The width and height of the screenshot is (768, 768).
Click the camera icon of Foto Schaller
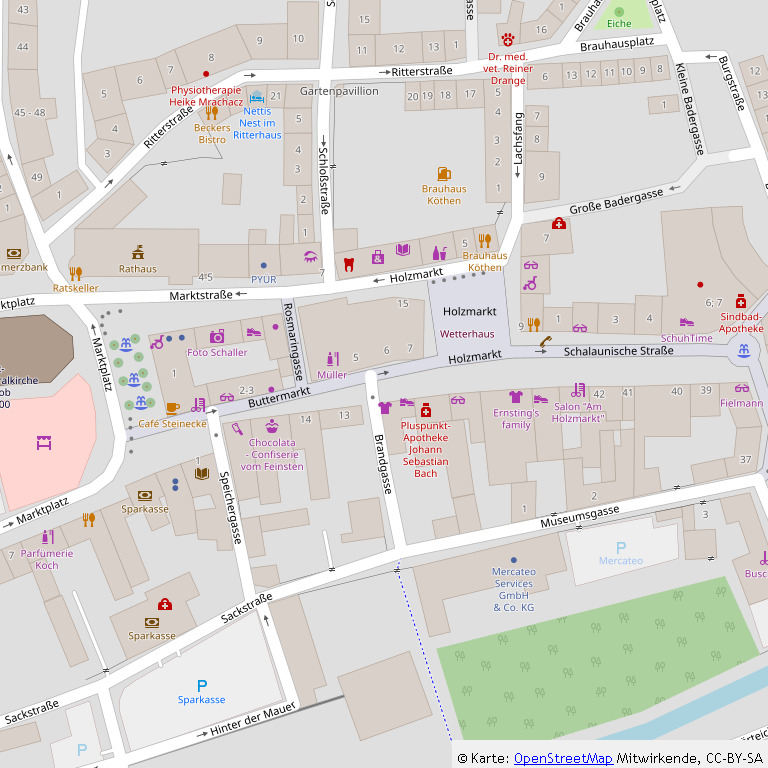(x=217, y=336)
